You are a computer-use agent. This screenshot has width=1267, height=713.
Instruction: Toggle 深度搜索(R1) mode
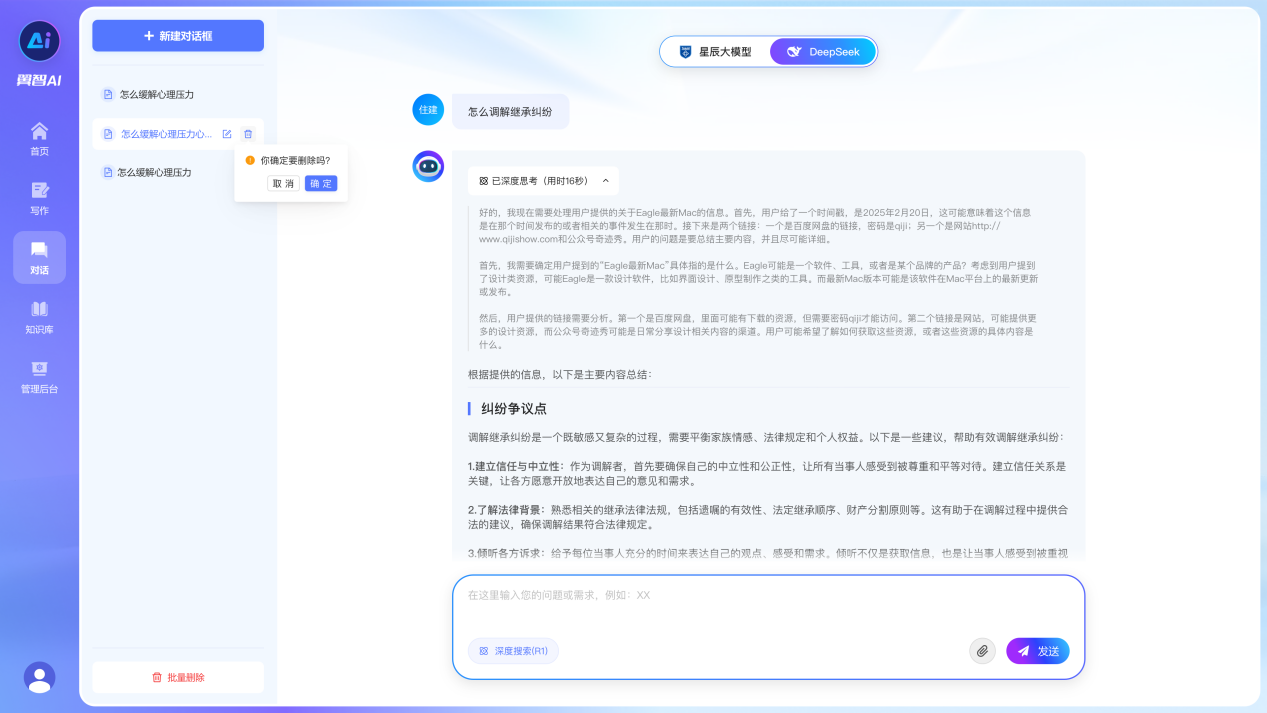point(513,651)
